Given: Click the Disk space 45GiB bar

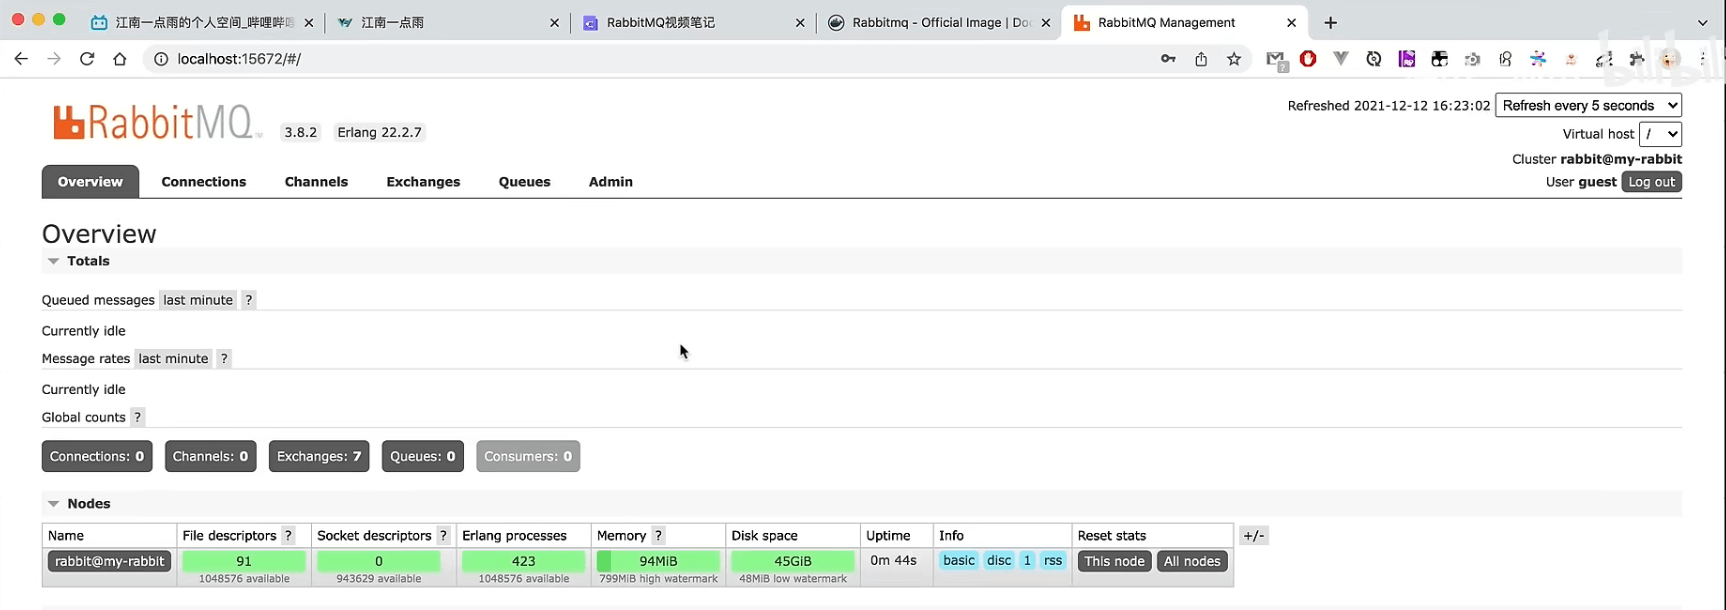Looking at the screenshot, I should tap(793, 561).
